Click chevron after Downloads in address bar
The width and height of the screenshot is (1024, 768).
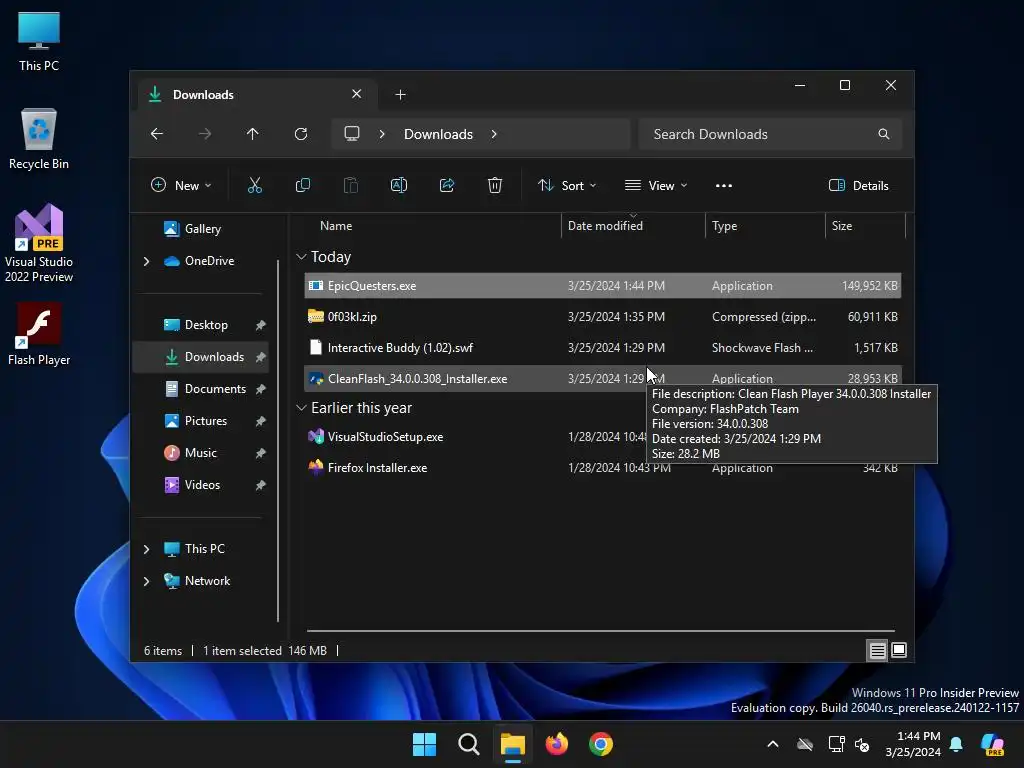click(494, 134)
